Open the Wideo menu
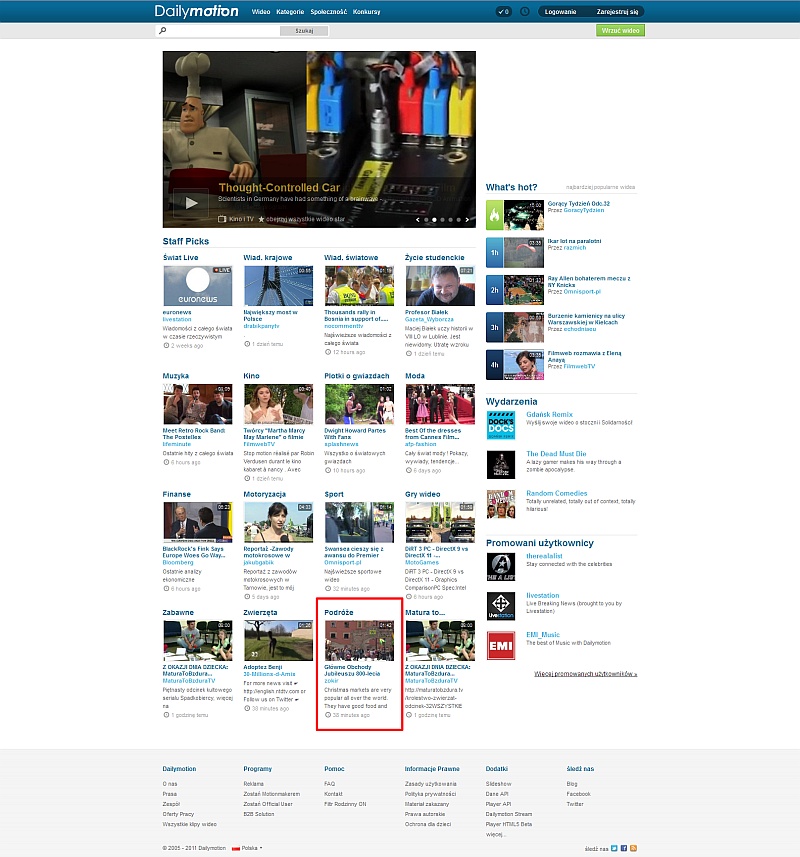This screenshot has height=857, width=800. tap(261, 11)
